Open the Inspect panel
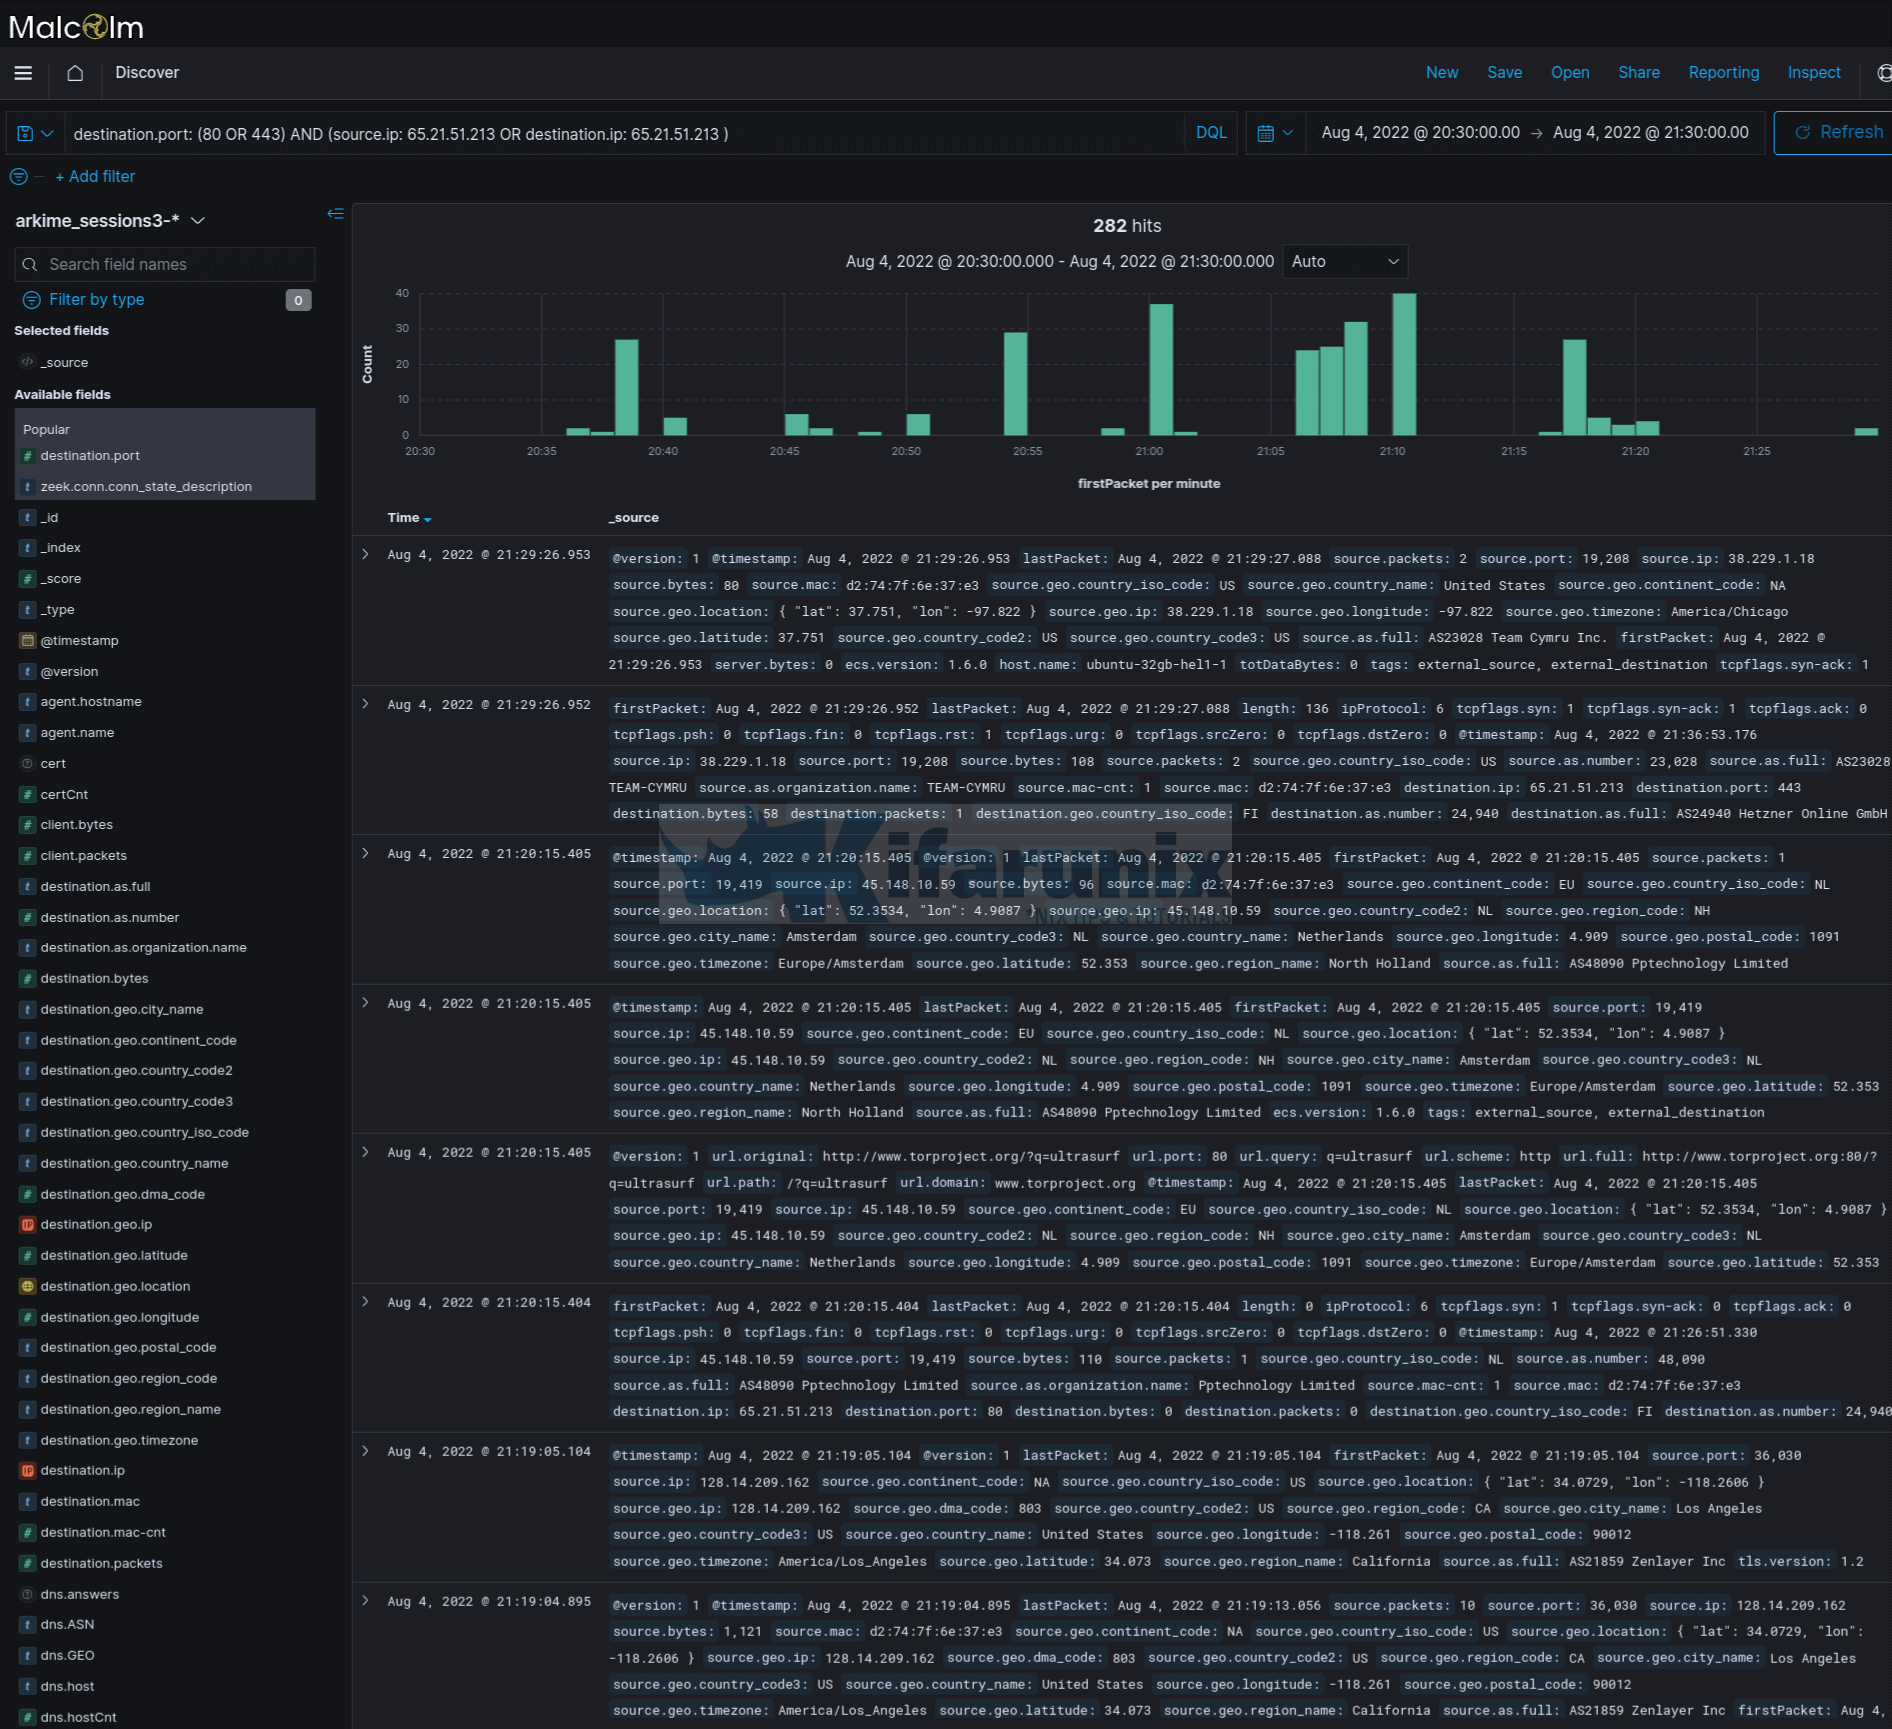 [1814, 73]
